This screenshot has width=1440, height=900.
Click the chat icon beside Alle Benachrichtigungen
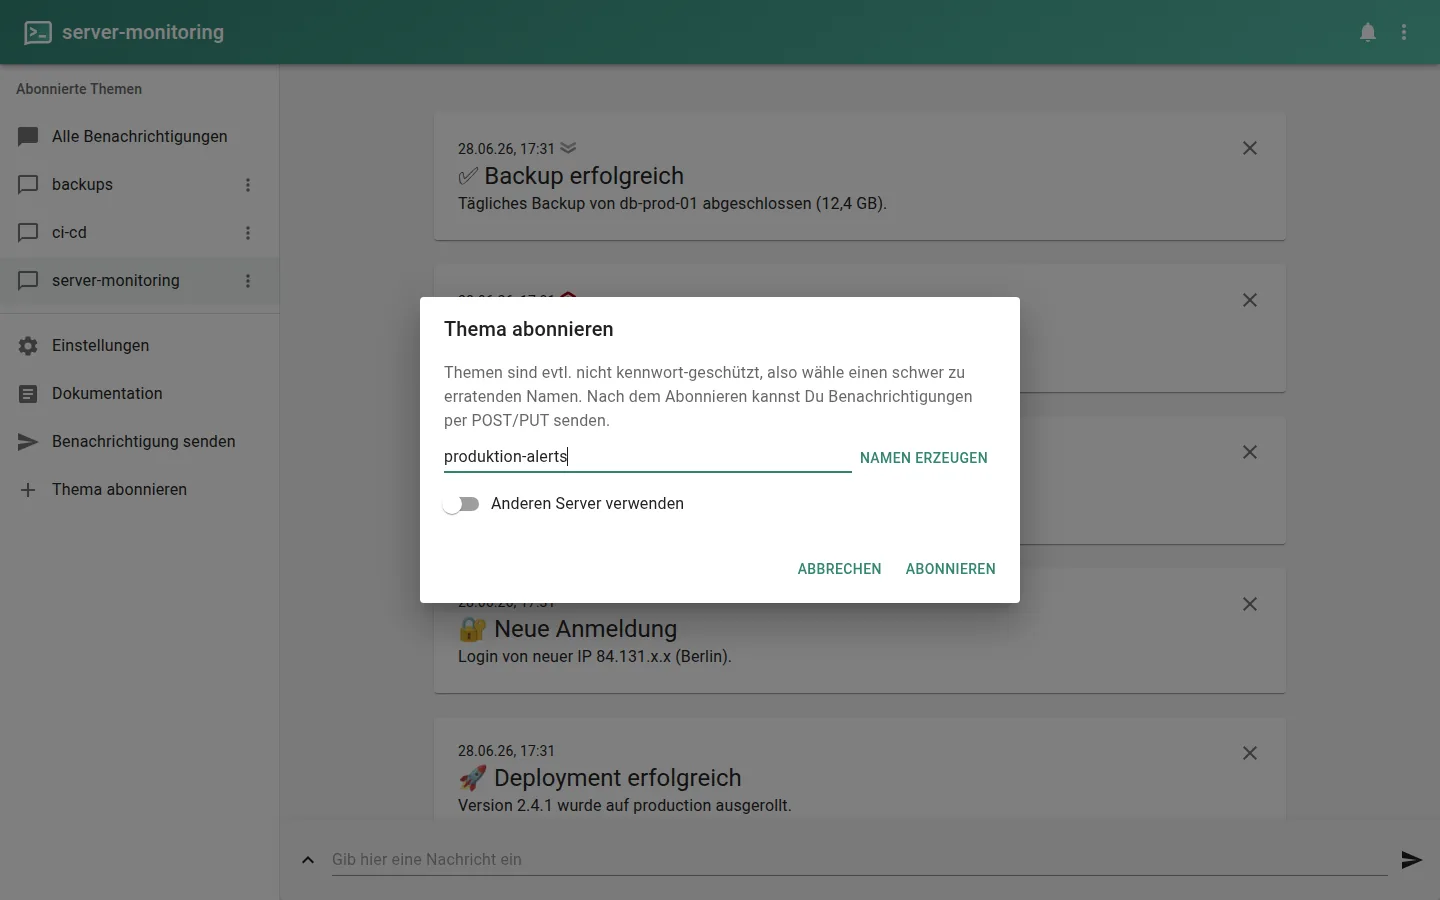[x=28, y=137]
